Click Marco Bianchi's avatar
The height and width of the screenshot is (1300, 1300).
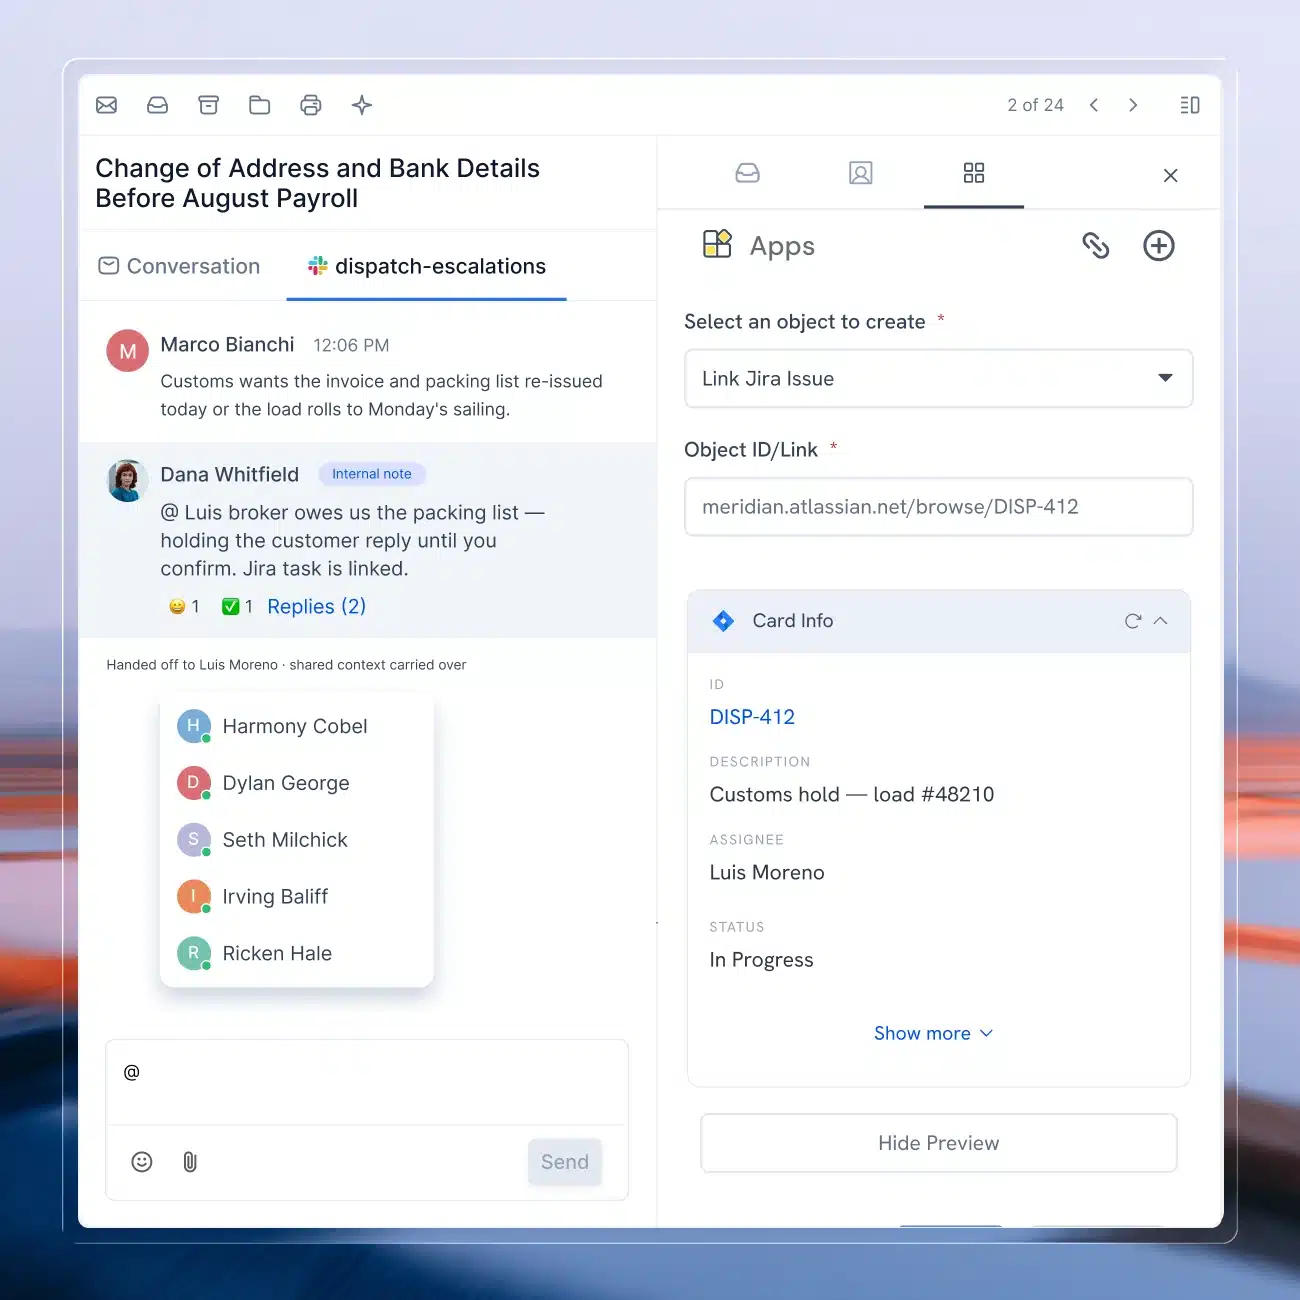128,351
